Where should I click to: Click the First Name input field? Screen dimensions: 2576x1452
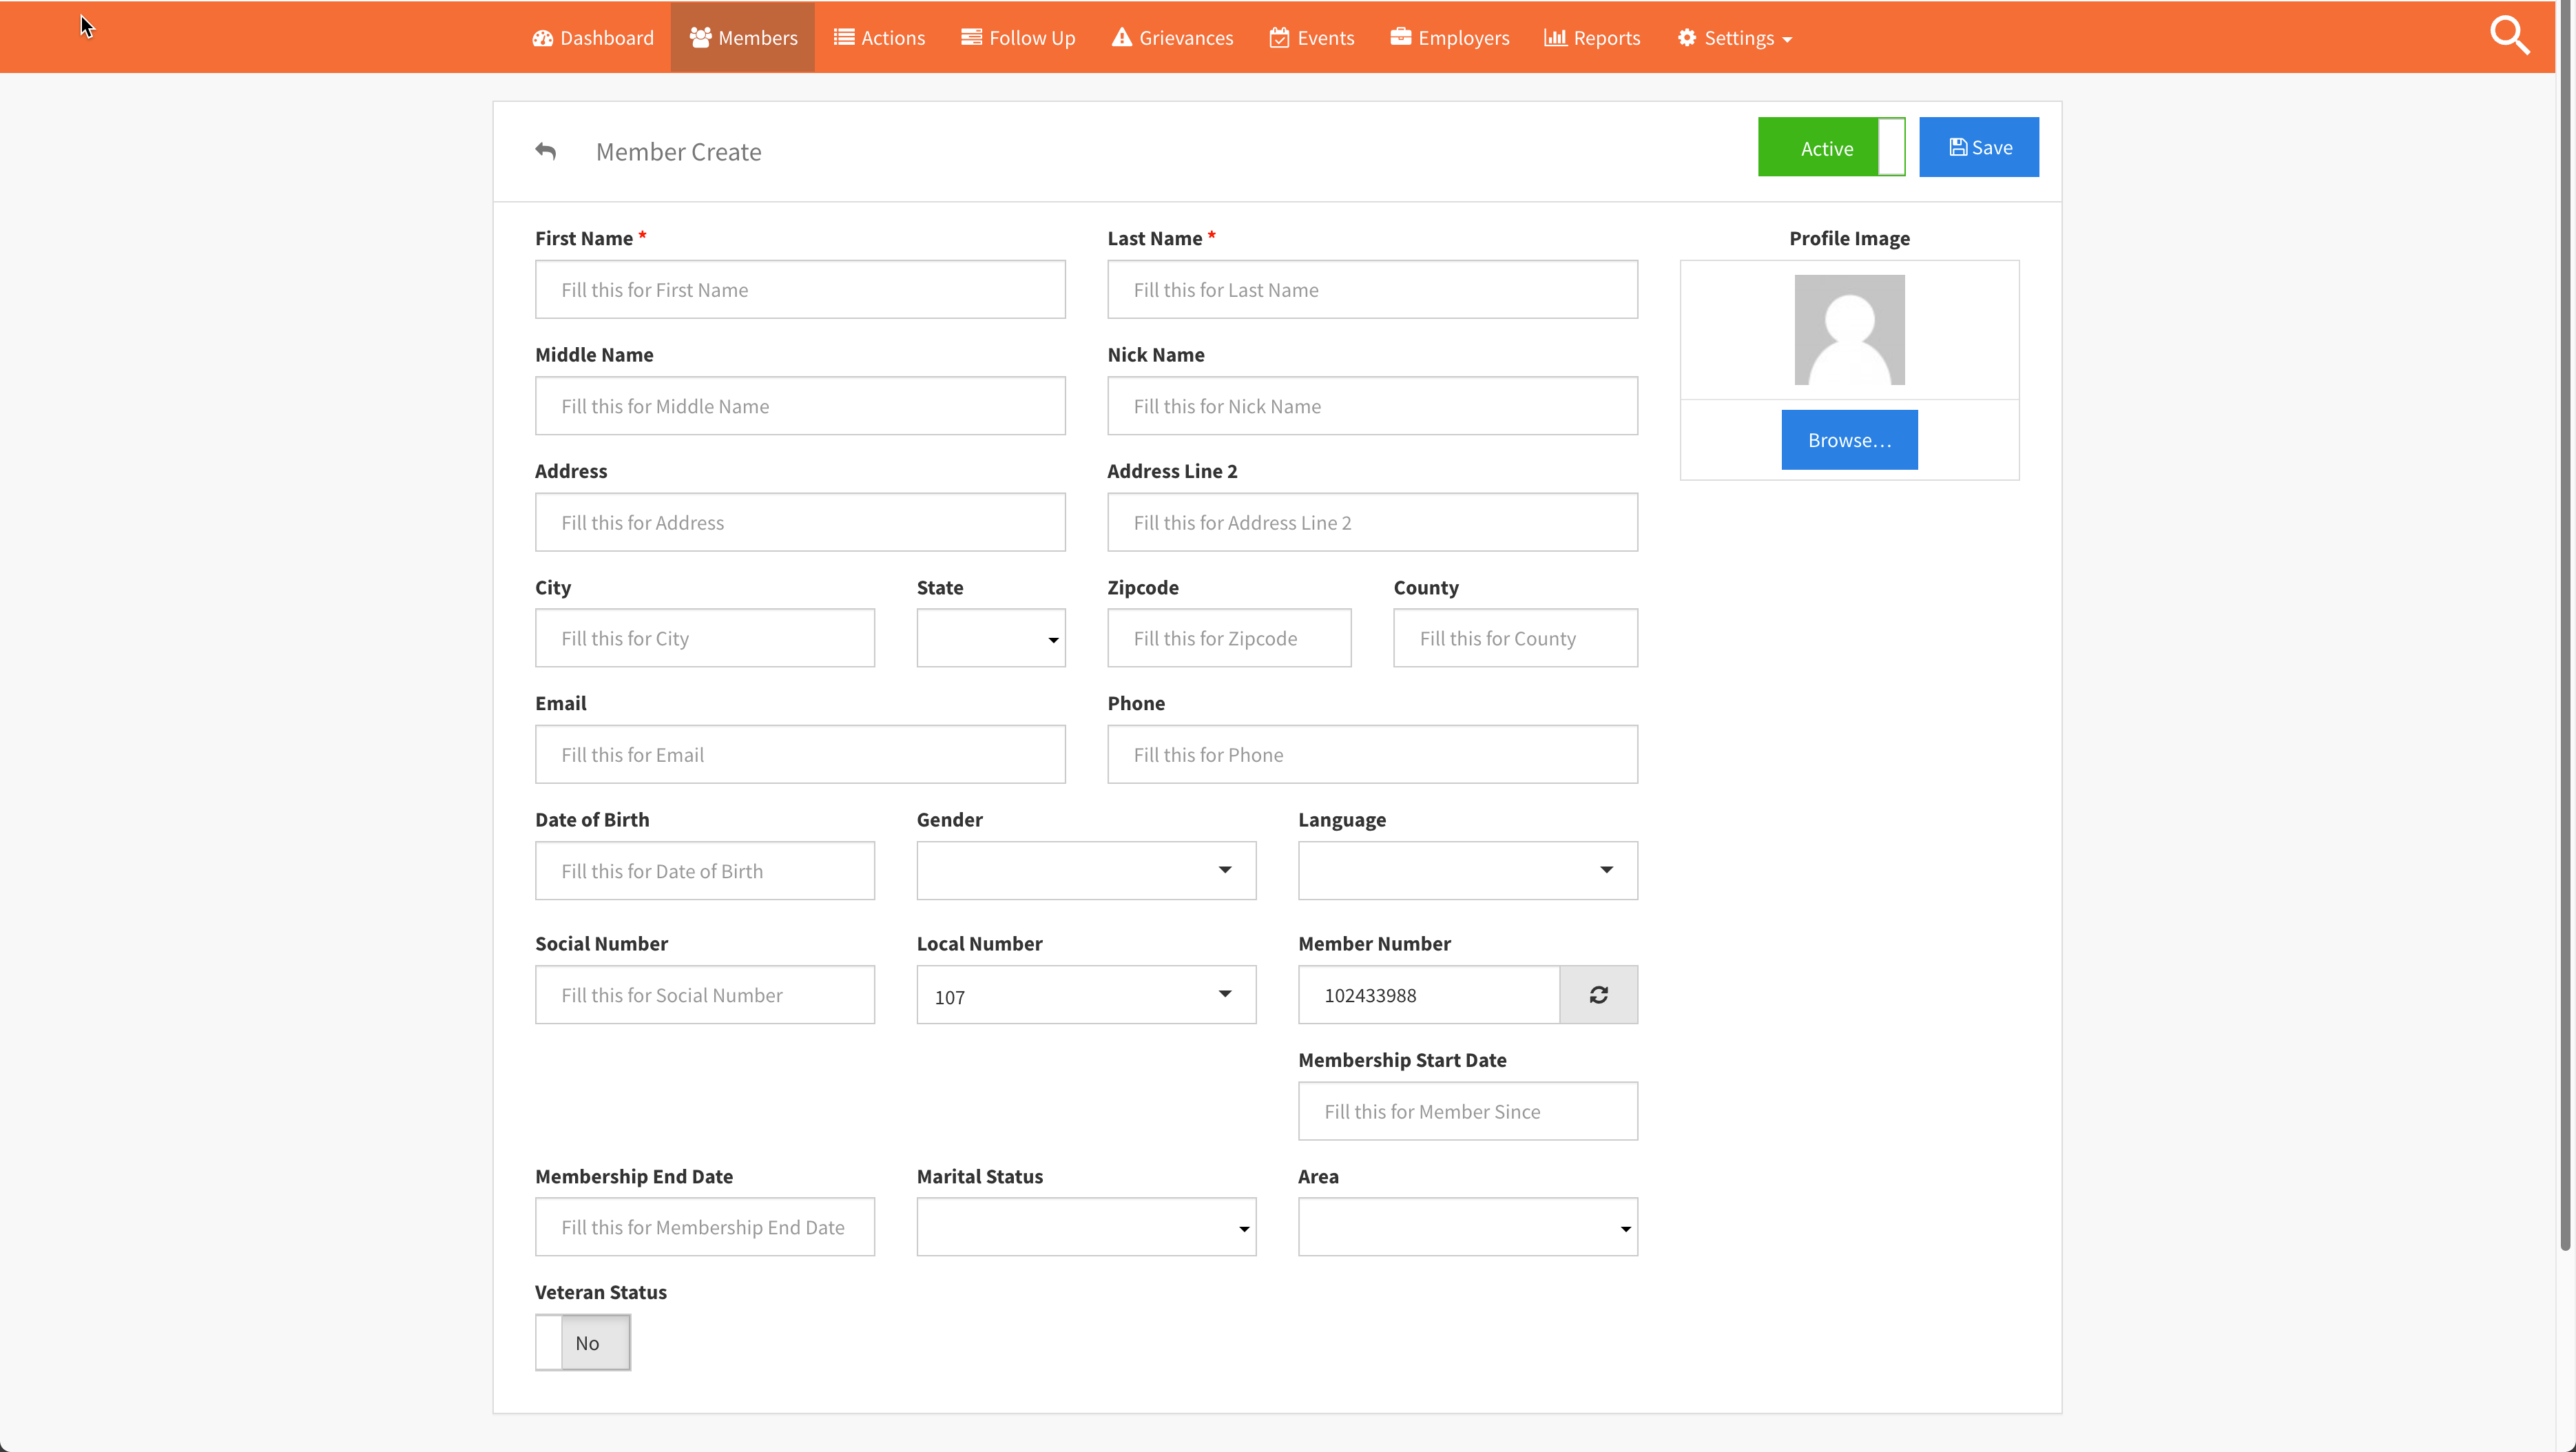point(800,290)
